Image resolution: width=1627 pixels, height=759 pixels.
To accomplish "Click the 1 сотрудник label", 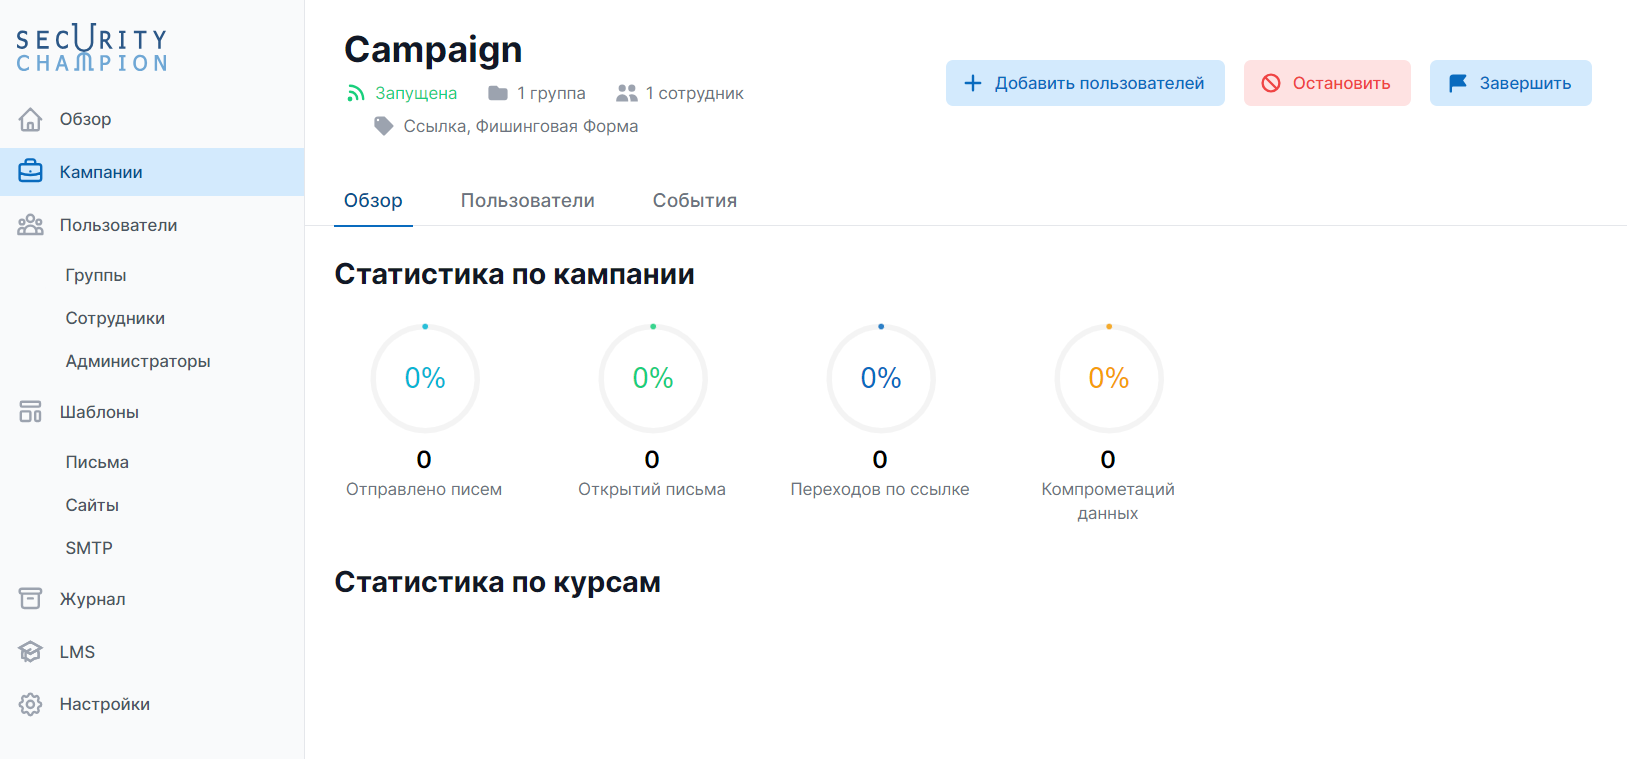I will pos(695,93).
